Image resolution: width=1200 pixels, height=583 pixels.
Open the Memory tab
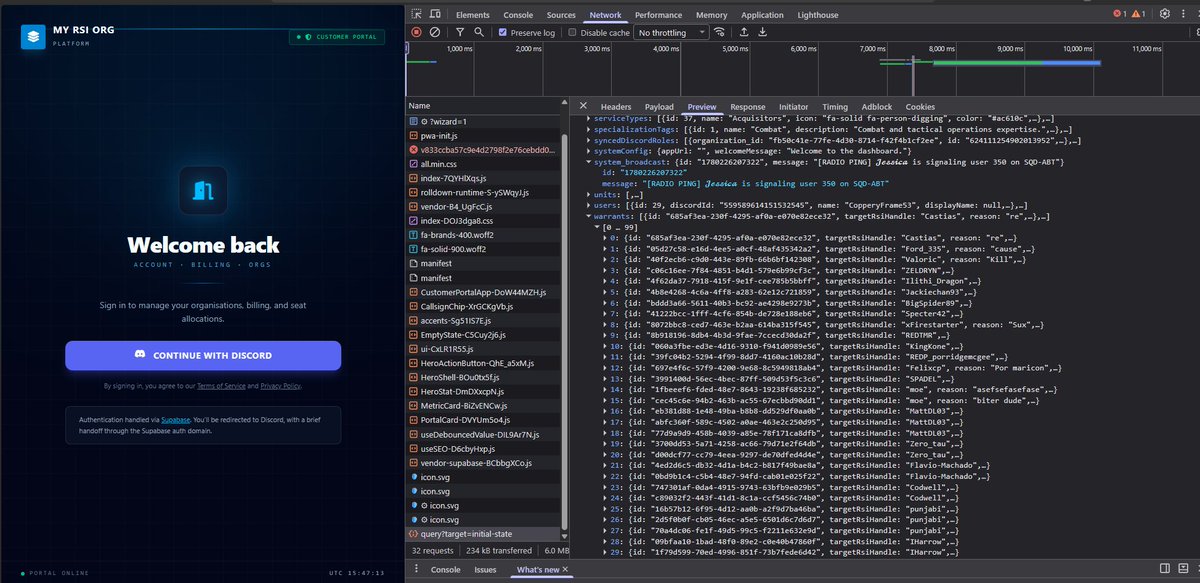click(711, 15)
